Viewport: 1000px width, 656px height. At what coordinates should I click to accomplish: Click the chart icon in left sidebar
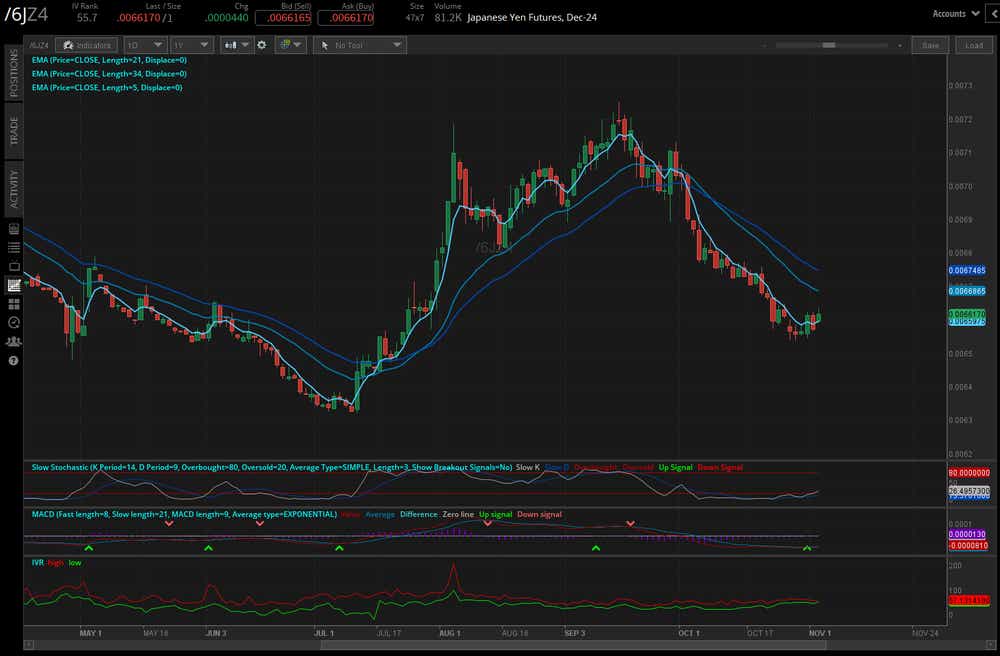[x=14, y=285]
